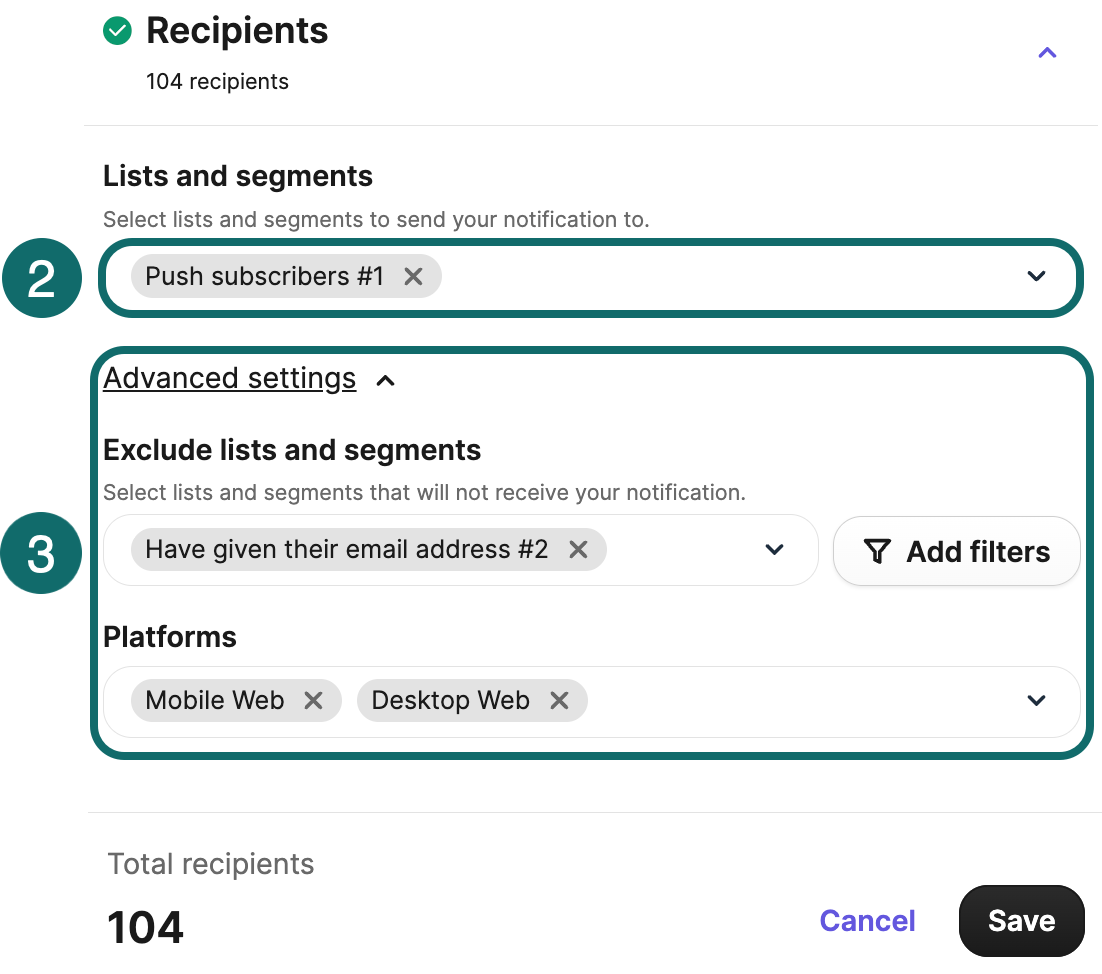The height and width of the screenshot is (974, 1102).
Task: Click the Advanced settings link
Action: tap(229, 378)
